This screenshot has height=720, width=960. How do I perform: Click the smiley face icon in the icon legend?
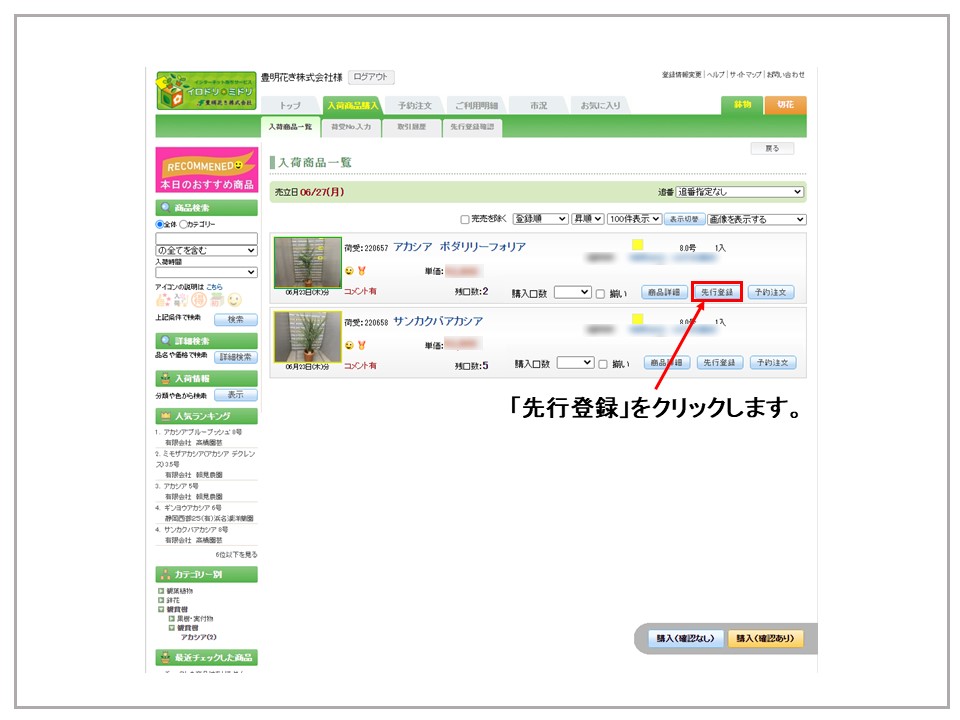tap(234, 300)
